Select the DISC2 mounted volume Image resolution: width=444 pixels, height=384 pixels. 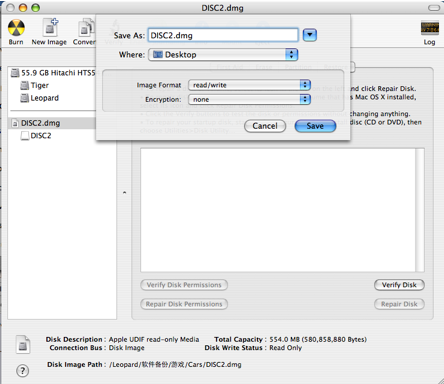tap(36, 136)
